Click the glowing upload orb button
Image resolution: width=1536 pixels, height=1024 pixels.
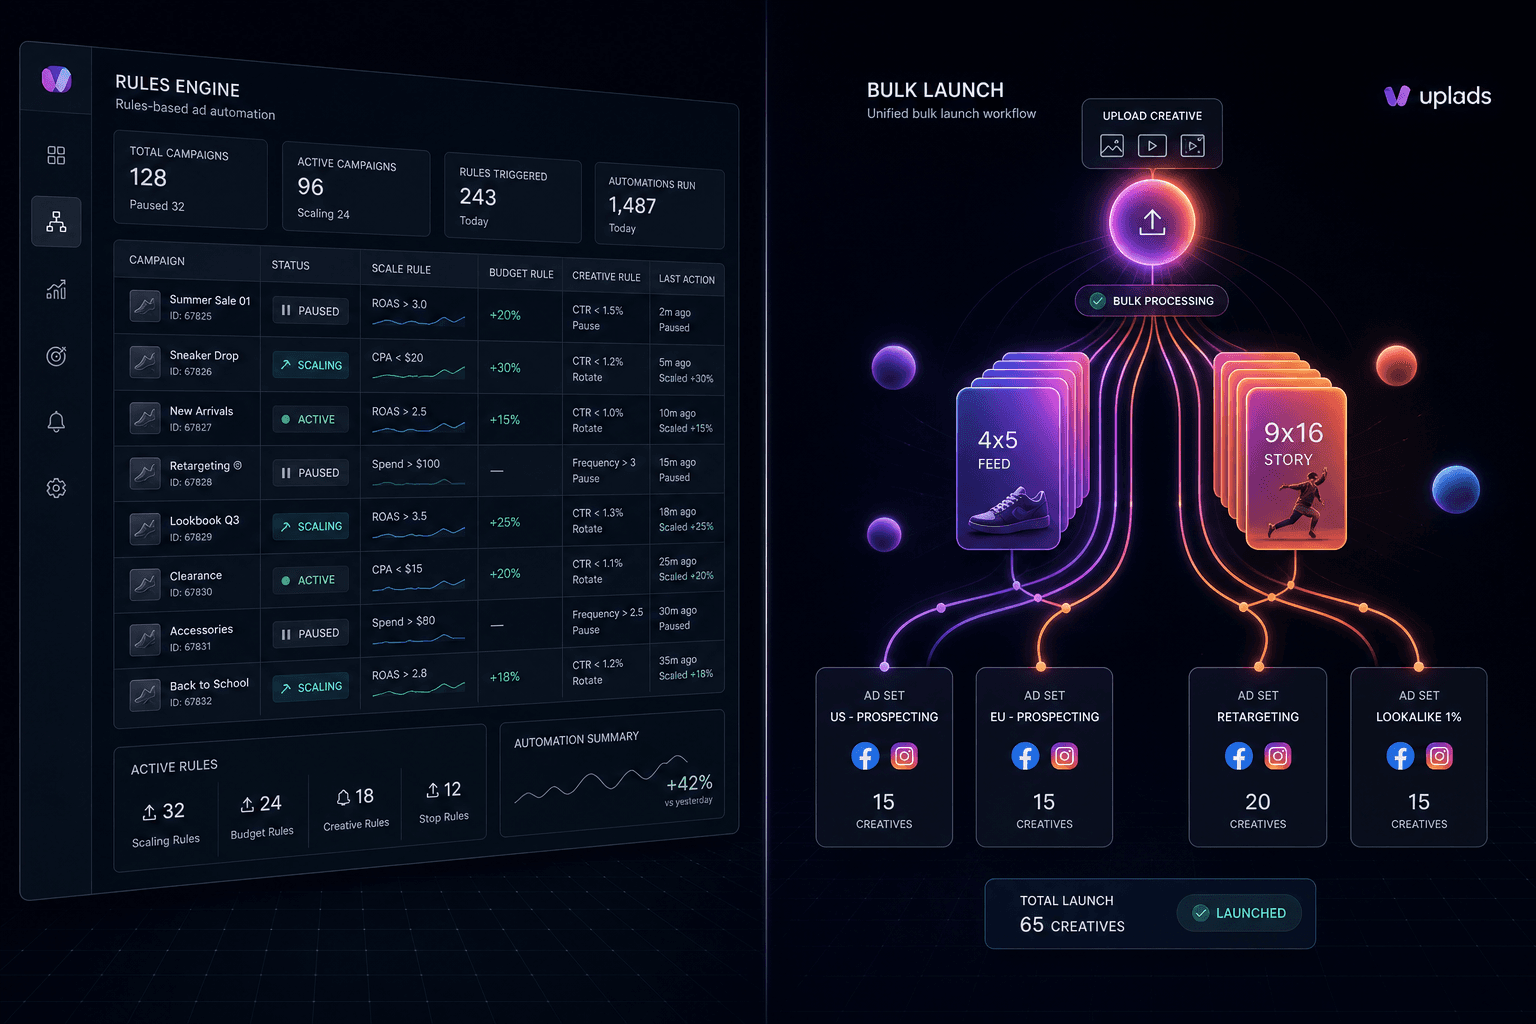coord(1152,222)
